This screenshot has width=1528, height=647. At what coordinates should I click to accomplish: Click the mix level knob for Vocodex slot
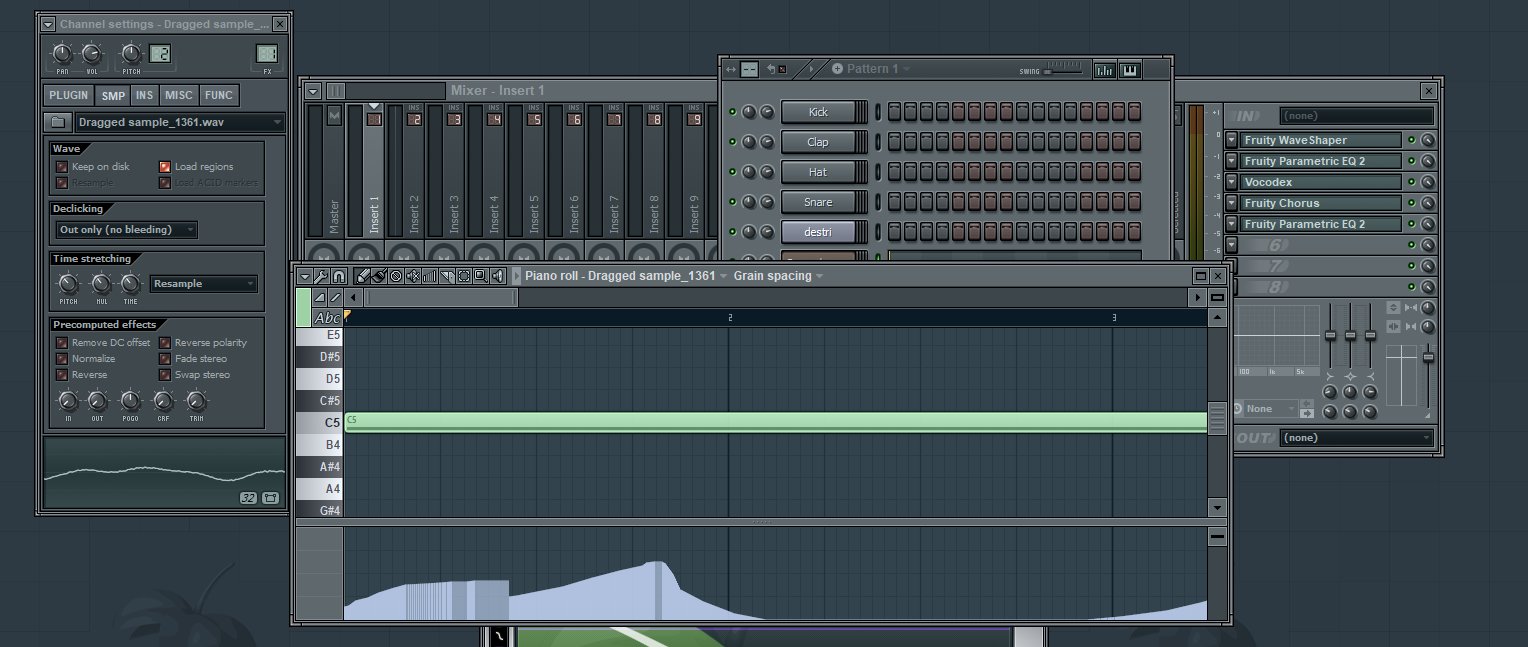(1428, 182)
